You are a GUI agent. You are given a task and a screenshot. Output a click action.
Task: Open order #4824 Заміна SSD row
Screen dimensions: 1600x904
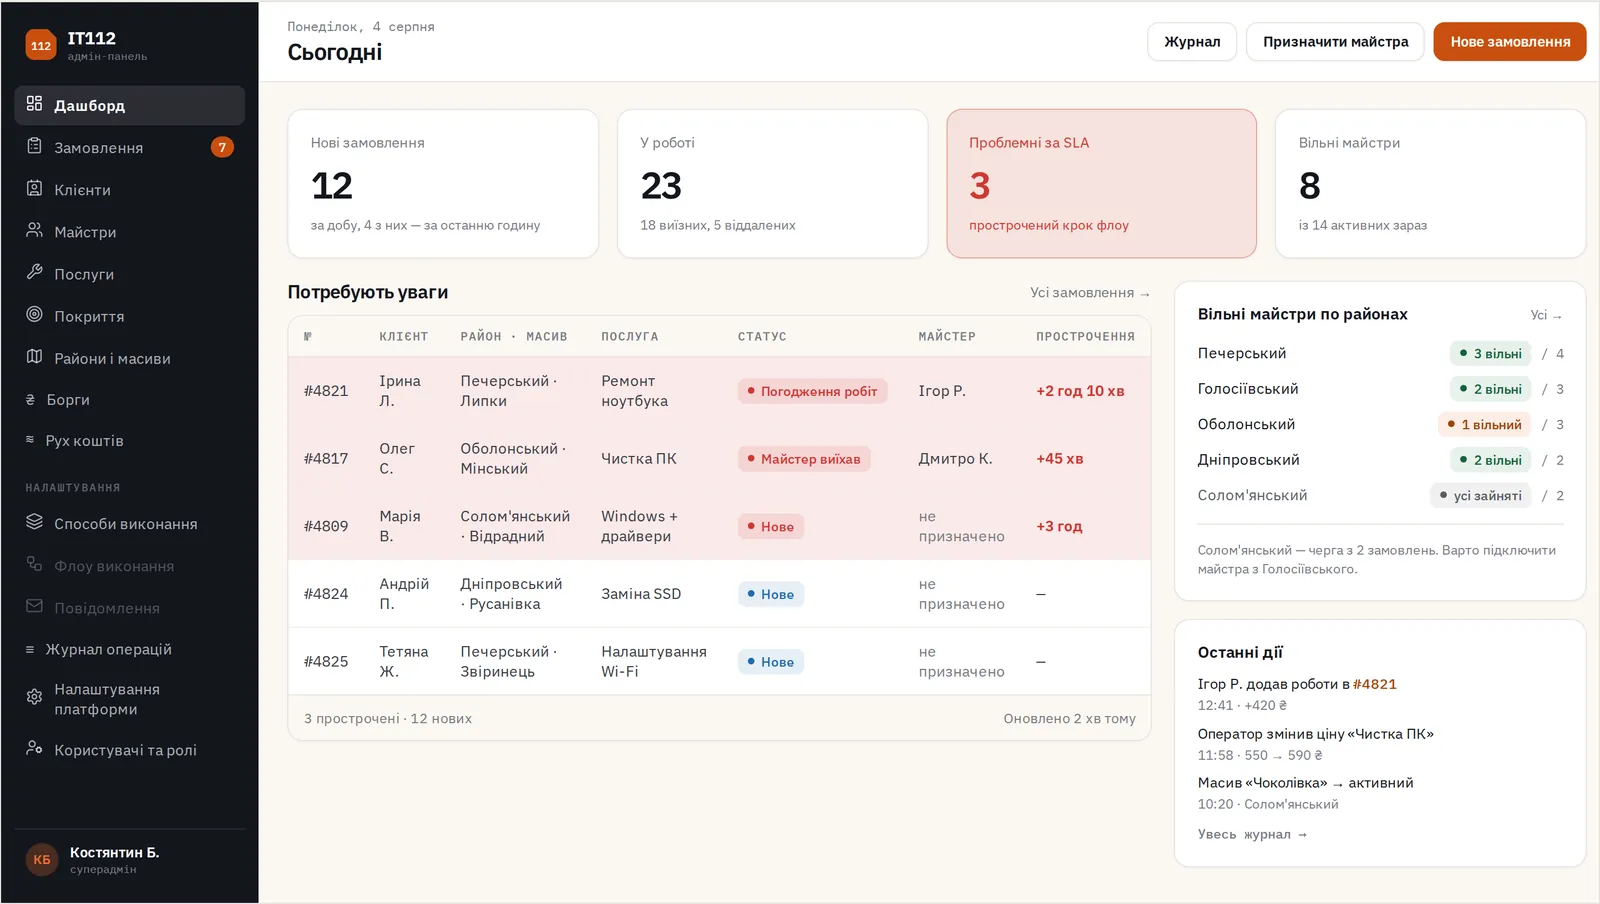pyautogui.click(x=719, y=594)
